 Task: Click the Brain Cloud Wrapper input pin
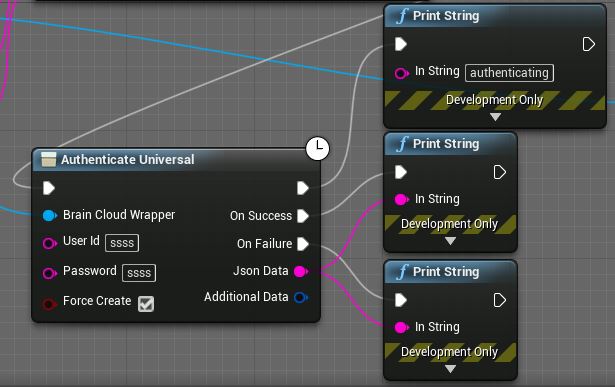(50, 215)
